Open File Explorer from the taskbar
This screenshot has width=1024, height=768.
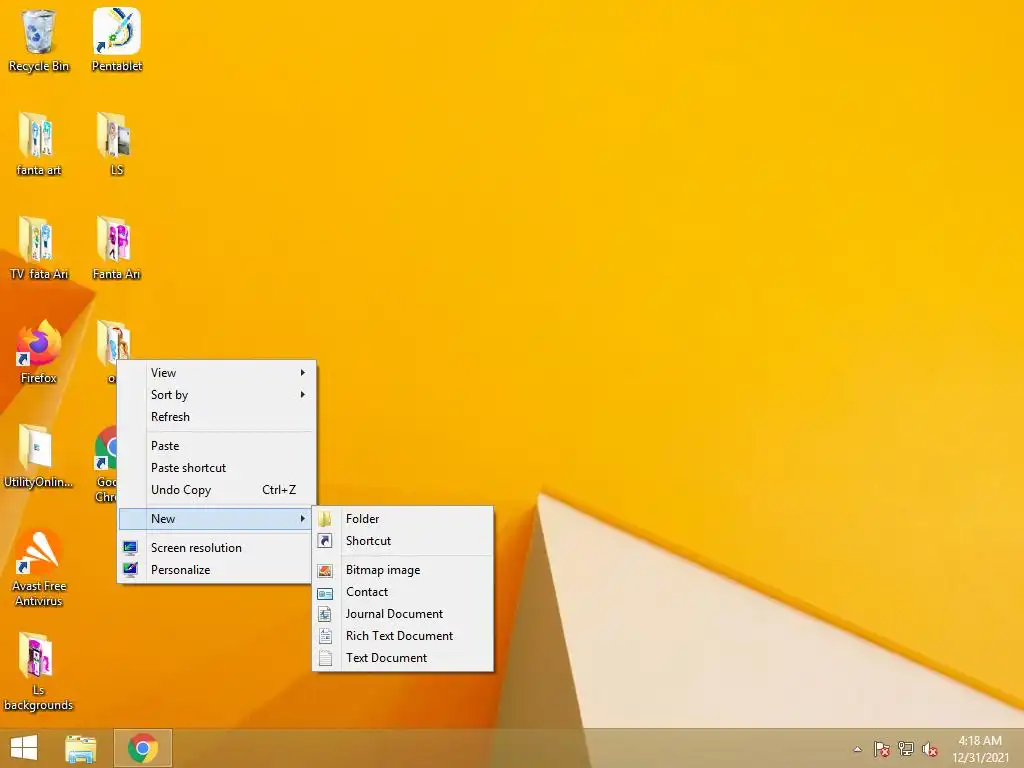pyautogui.click(x=80, y=748)
